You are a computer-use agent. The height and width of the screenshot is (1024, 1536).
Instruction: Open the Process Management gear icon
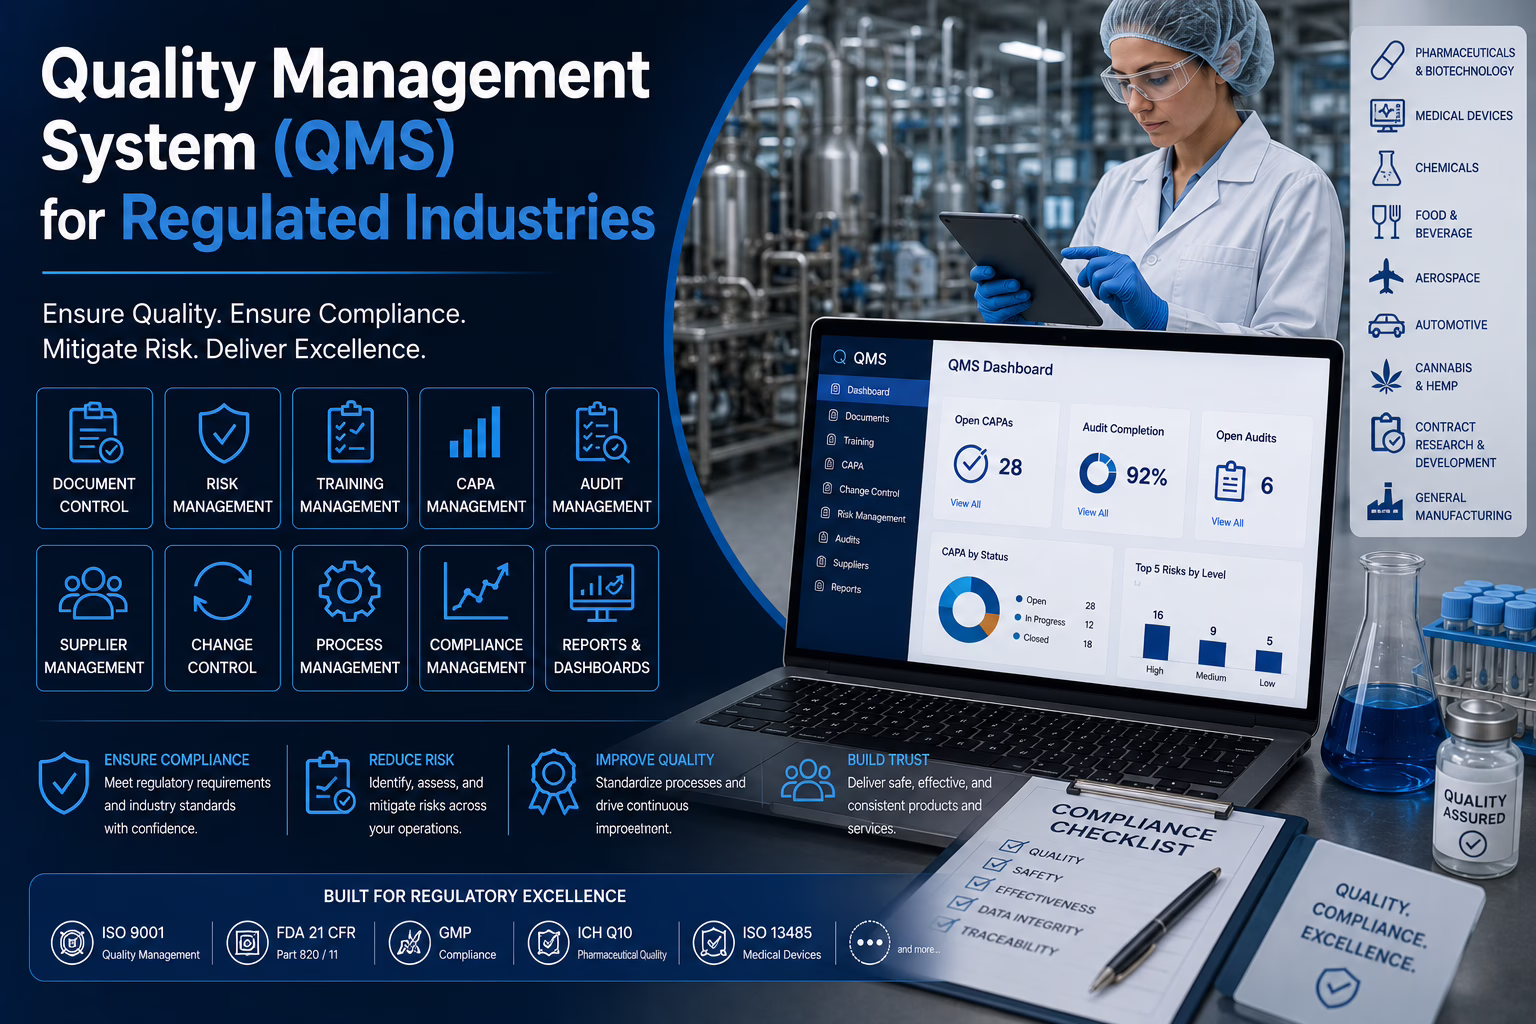coord(349,591)
